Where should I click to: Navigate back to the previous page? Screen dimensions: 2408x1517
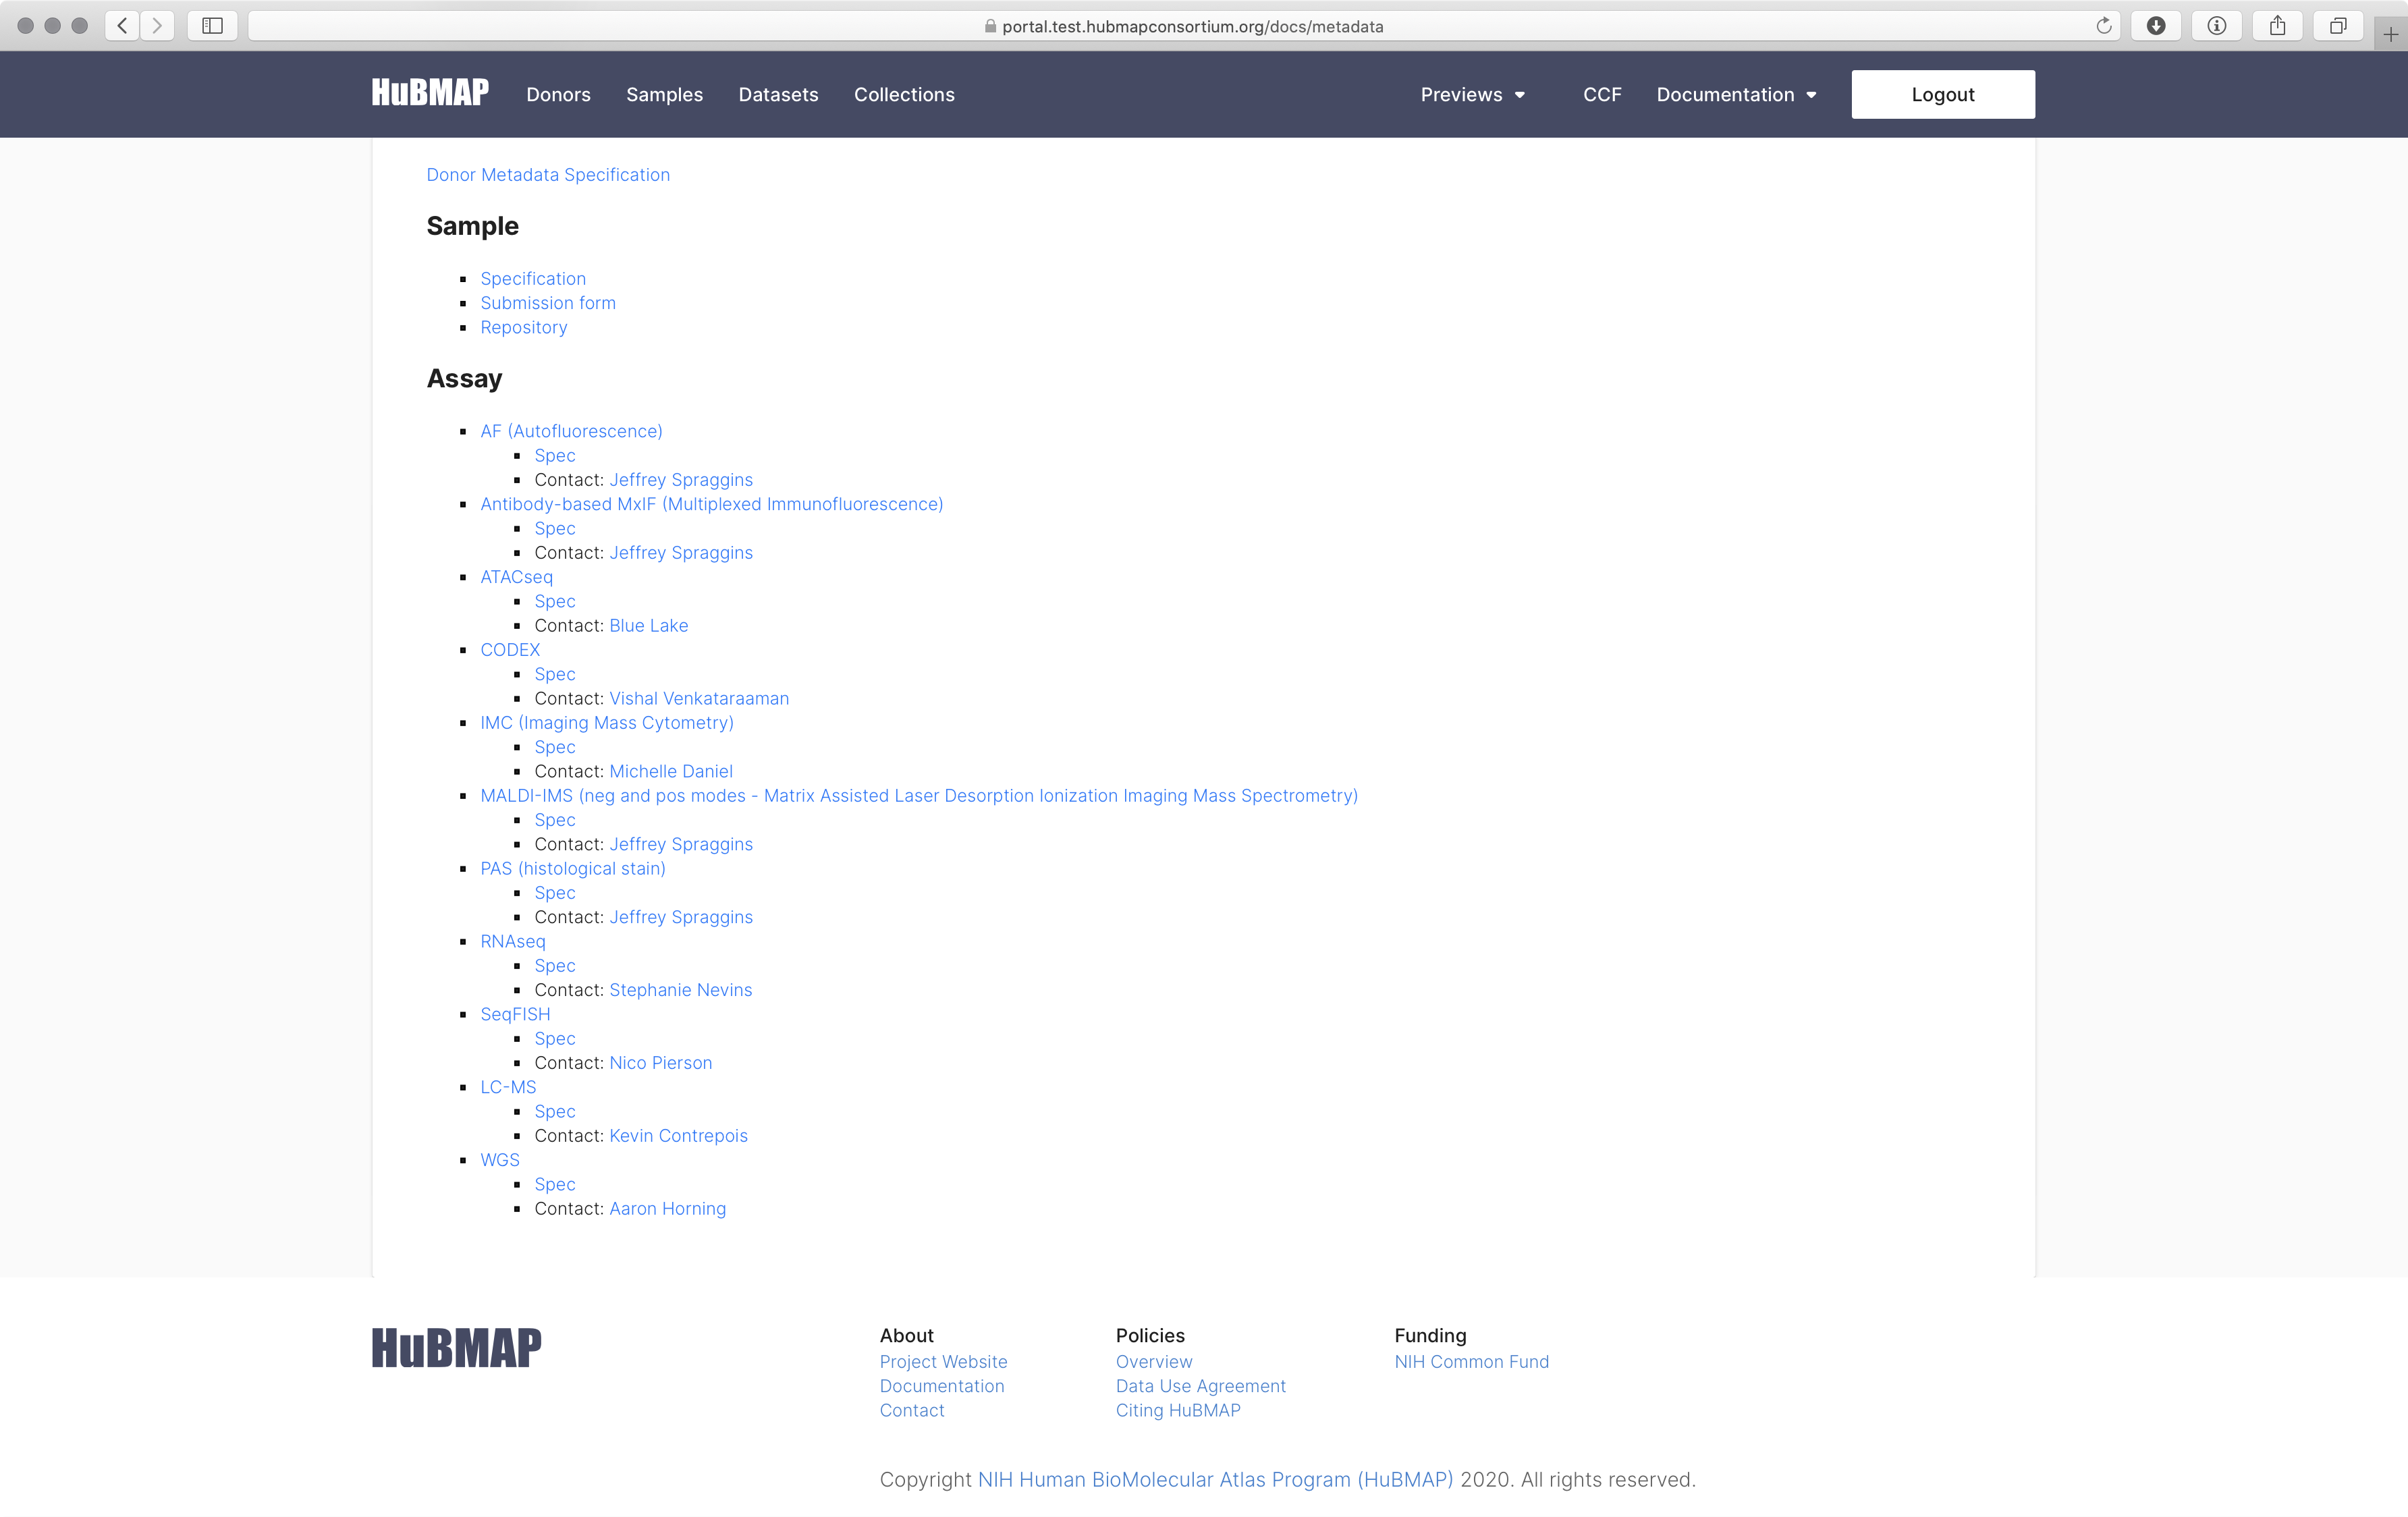pos(121,26)
